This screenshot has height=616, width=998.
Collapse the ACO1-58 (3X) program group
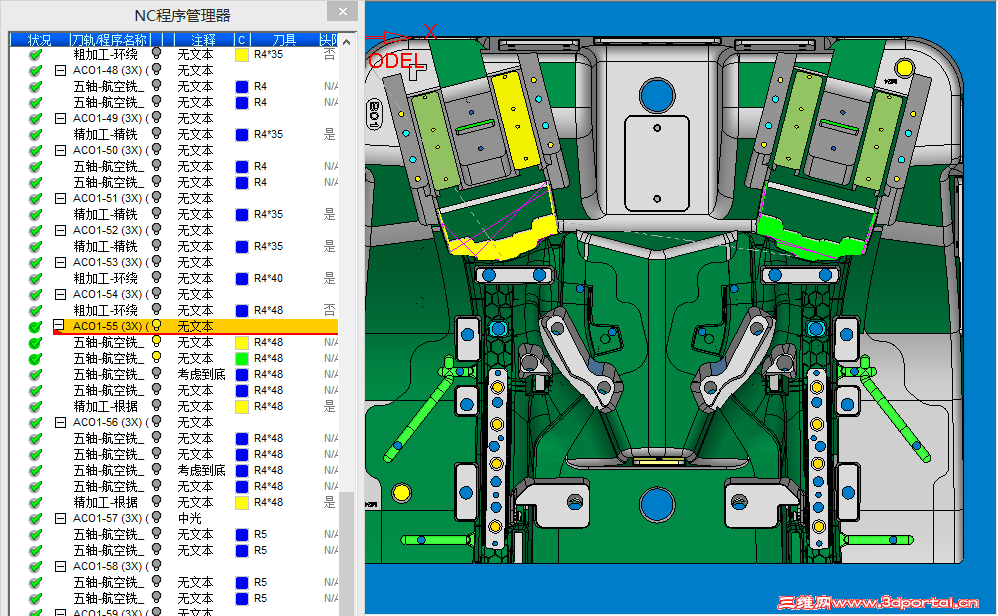point(60,566)
